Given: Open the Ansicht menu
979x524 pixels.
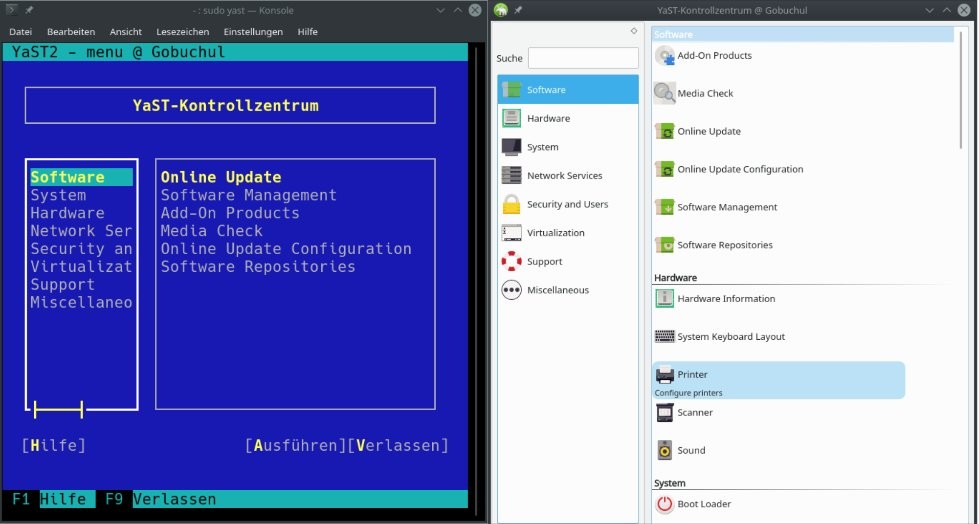Looking at the screenshot, I should coord(125,32).
